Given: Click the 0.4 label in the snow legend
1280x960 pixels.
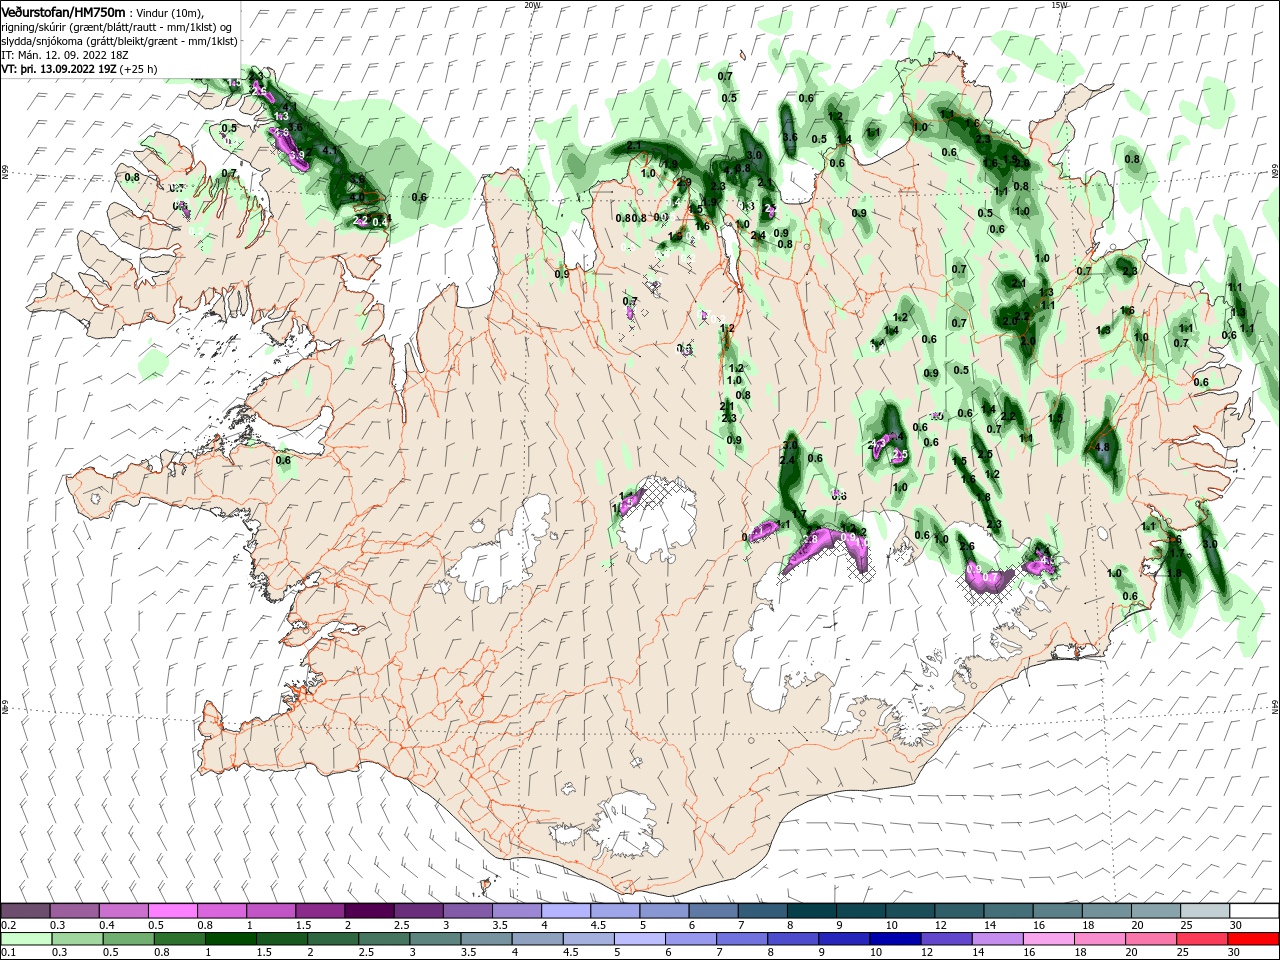Looking at the screenshot, I should tap(107, 925).
